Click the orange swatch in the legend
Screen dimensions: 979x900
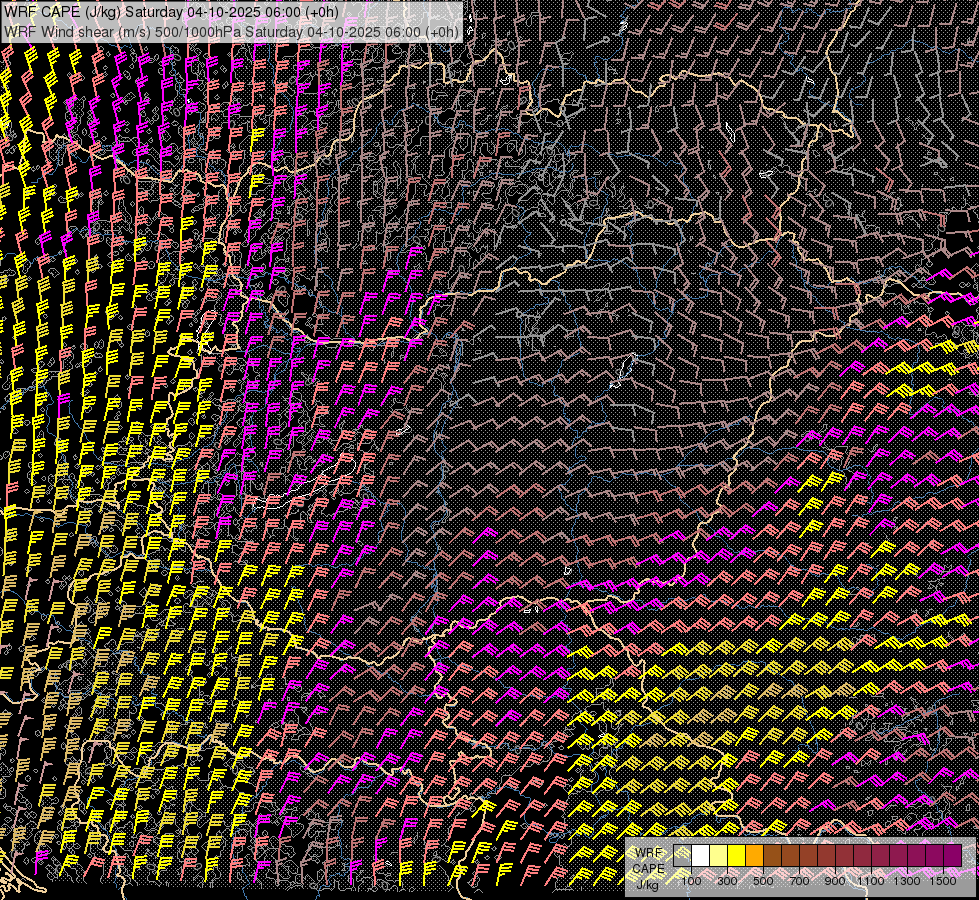[755, 855]
